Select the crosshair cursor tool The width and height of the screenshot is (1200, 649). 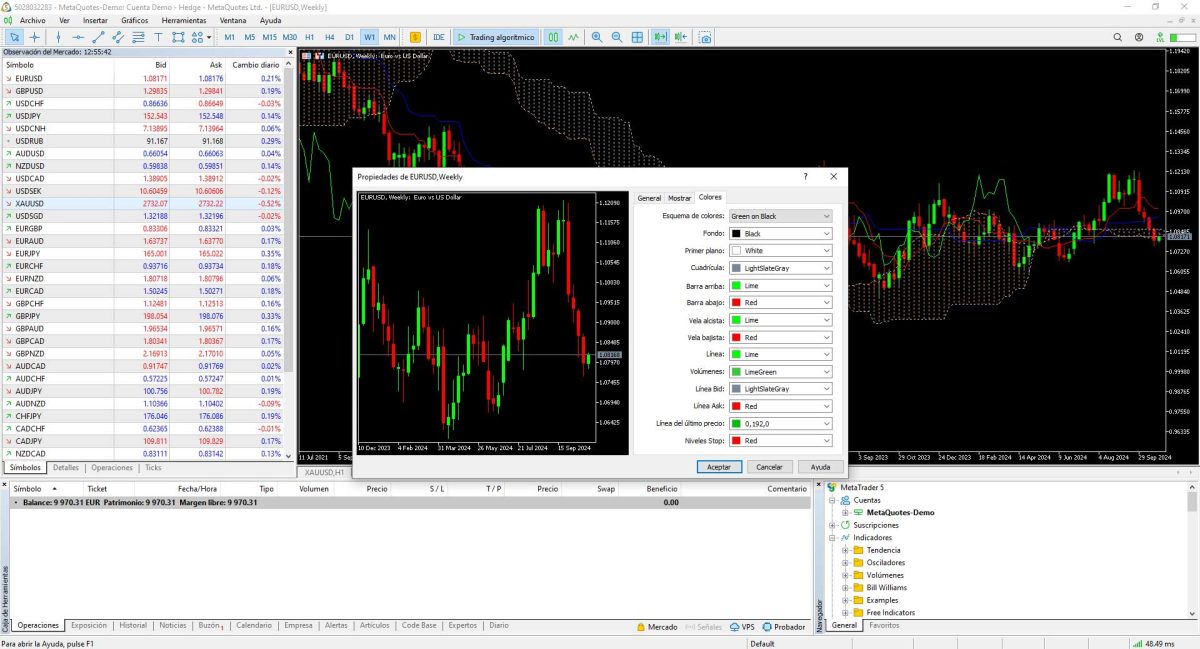[x=34, y=37]
